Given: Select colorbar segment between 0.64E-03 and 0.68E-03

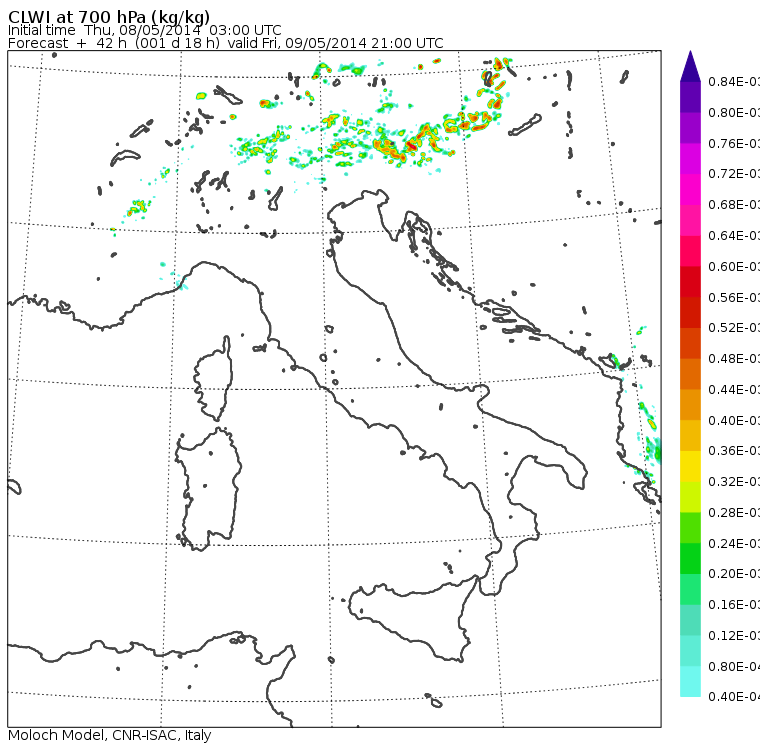Looking at the screenshot, I should point(690,220).
